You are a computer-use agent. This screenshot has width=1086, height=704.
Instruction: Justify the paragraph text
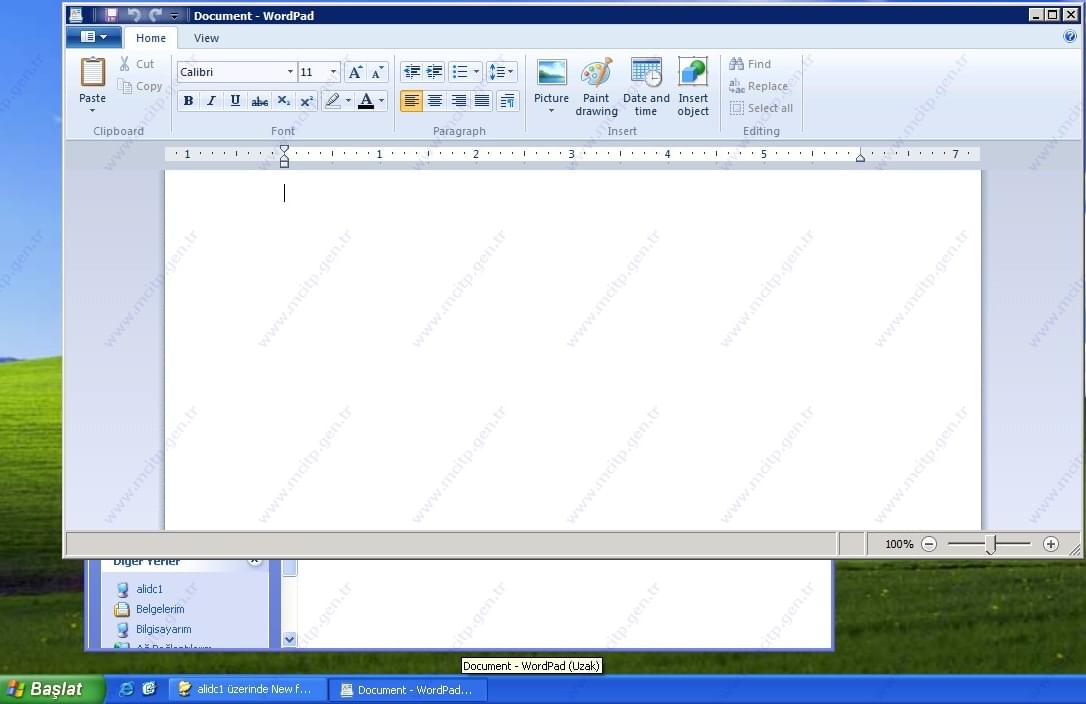pos(482,100)
